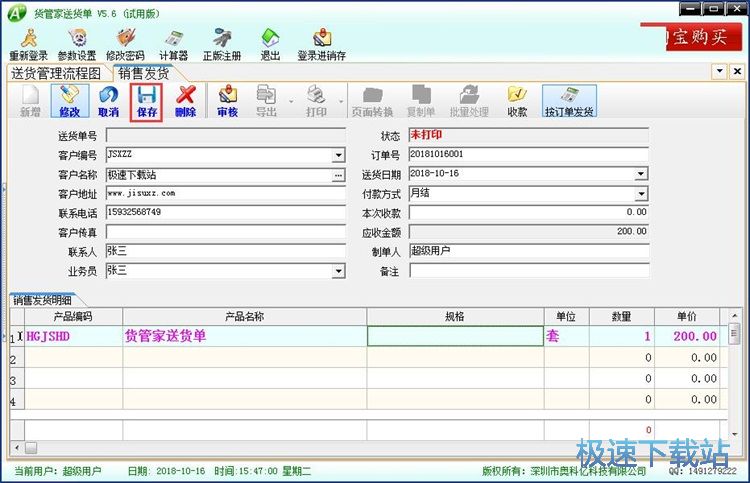Switch to 送货管理流程图 tab
The image size is (750, 483).
tap(56, 73)
